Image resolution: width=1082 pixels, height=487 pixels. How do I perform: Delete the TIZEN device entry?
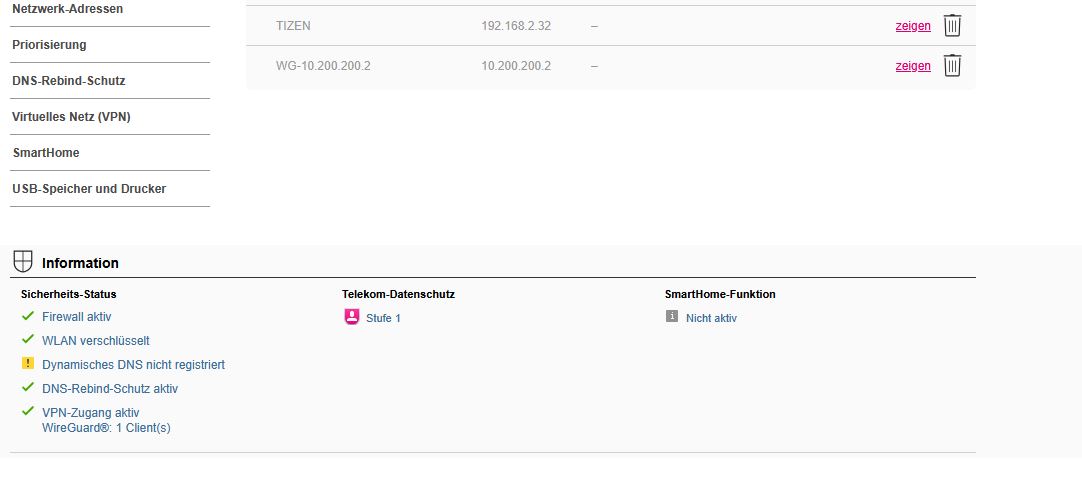click(952, 26)
